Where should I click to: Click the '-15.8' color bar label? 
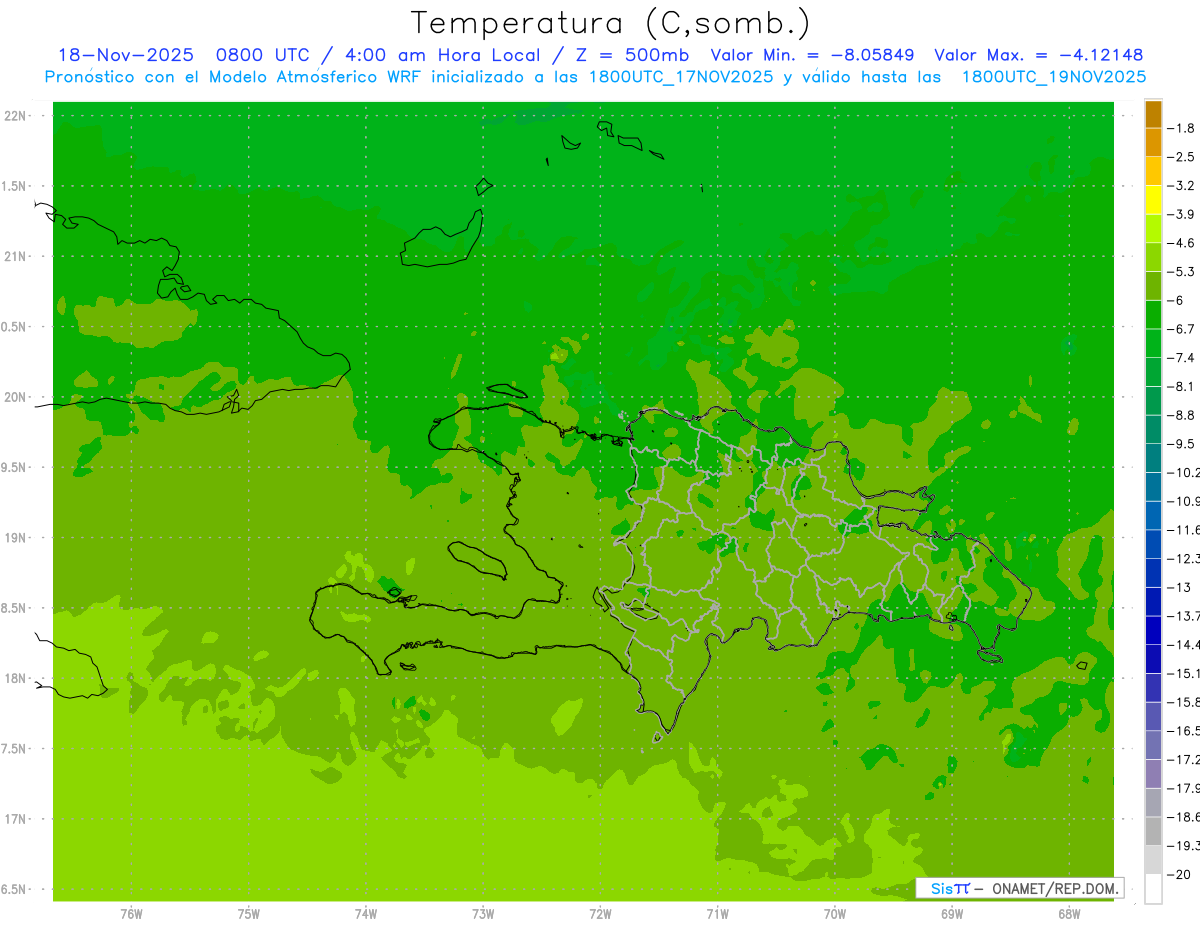(1184, 702)
